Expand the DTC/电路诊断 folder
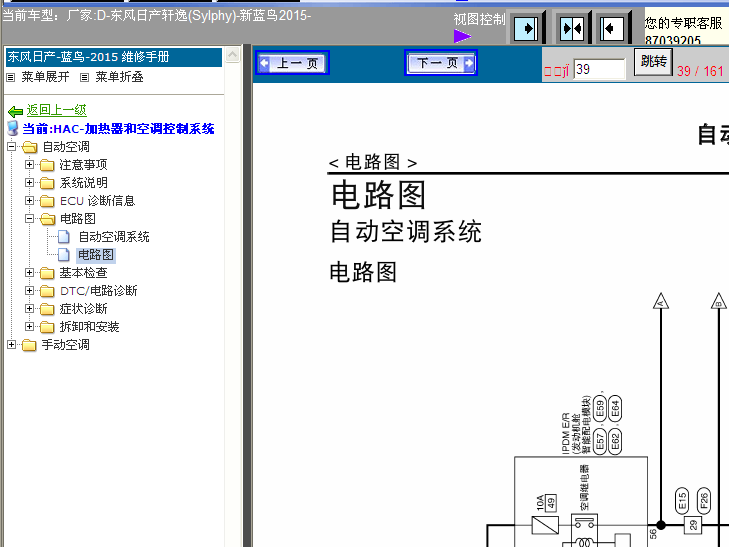This screenshot has width=729, height=547. click(29, 290)
